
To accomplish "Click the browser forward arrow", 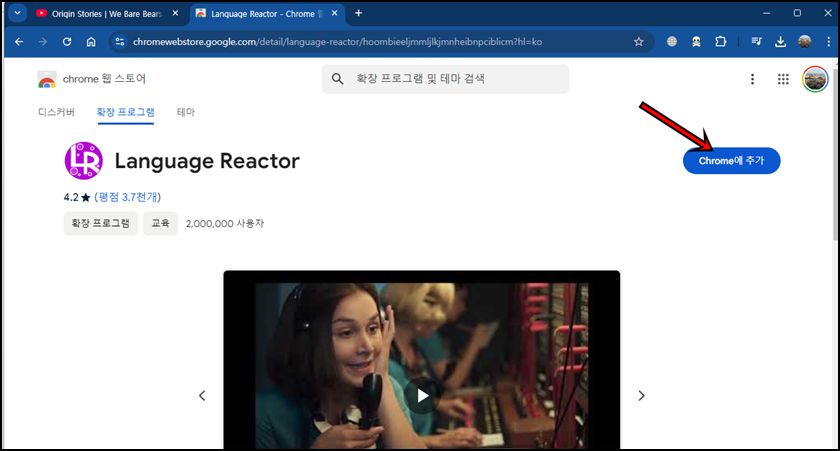I will pos(43,42).
